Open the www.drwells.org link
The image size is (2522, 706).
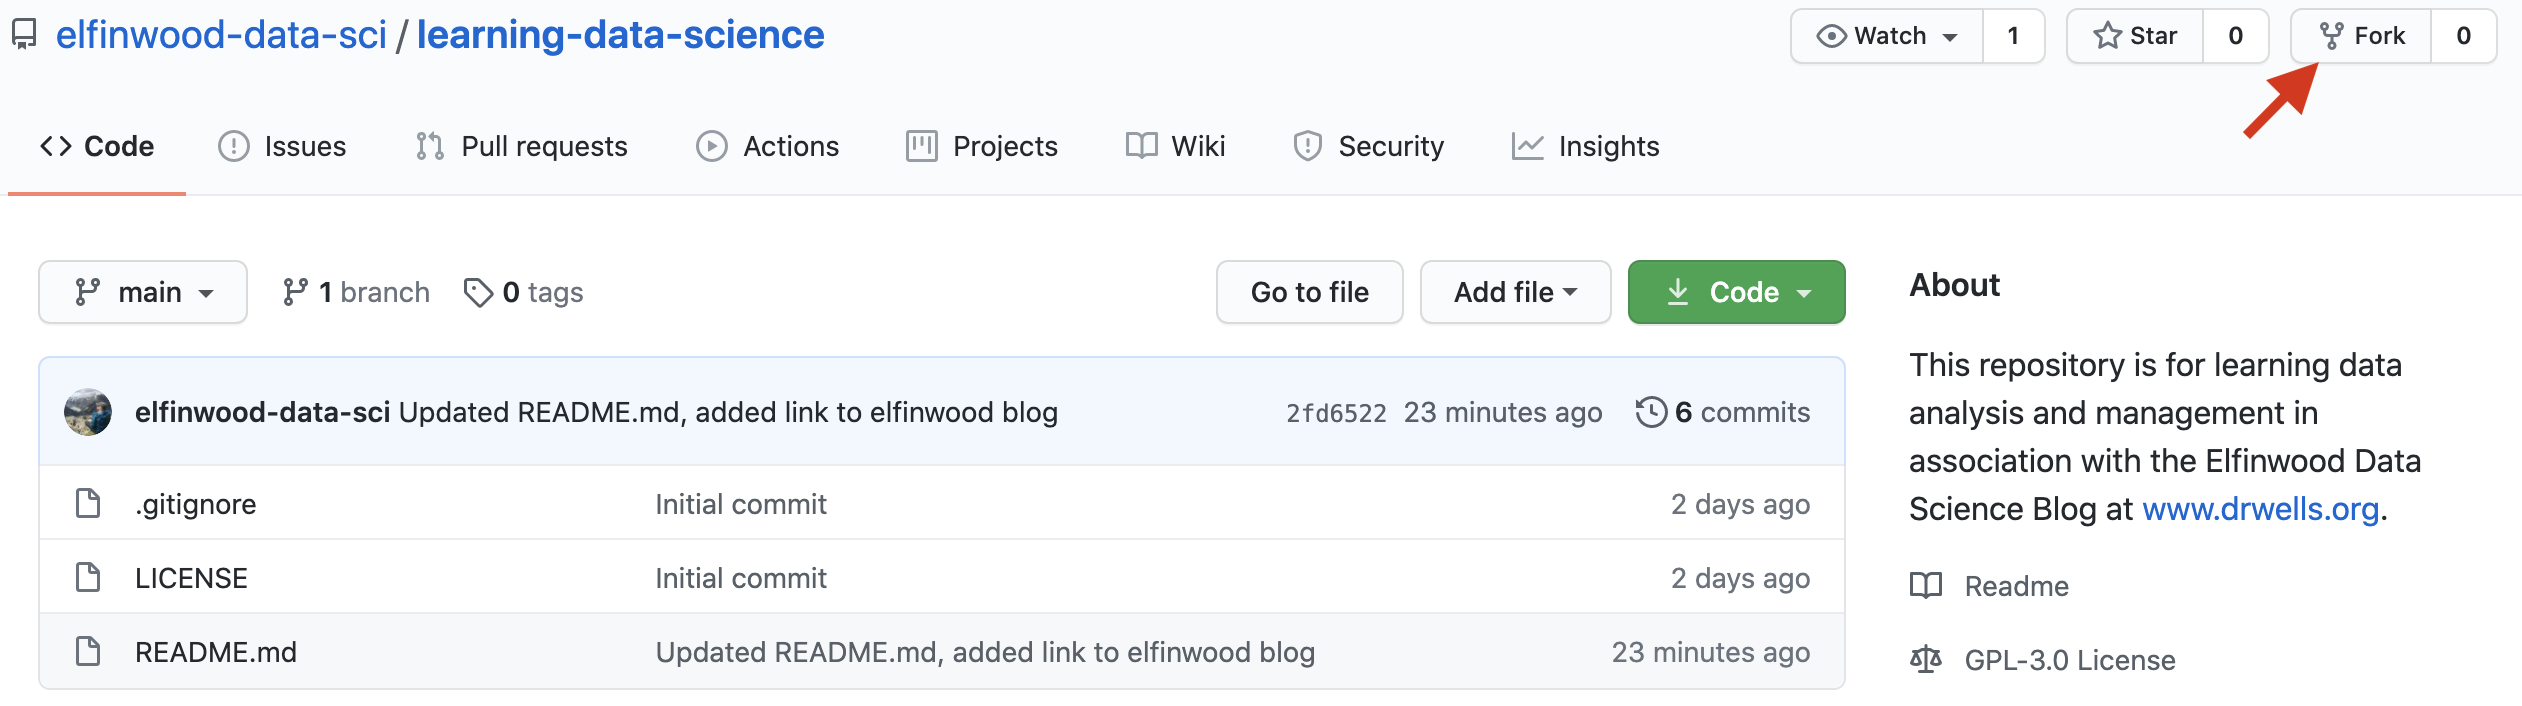2260,509
